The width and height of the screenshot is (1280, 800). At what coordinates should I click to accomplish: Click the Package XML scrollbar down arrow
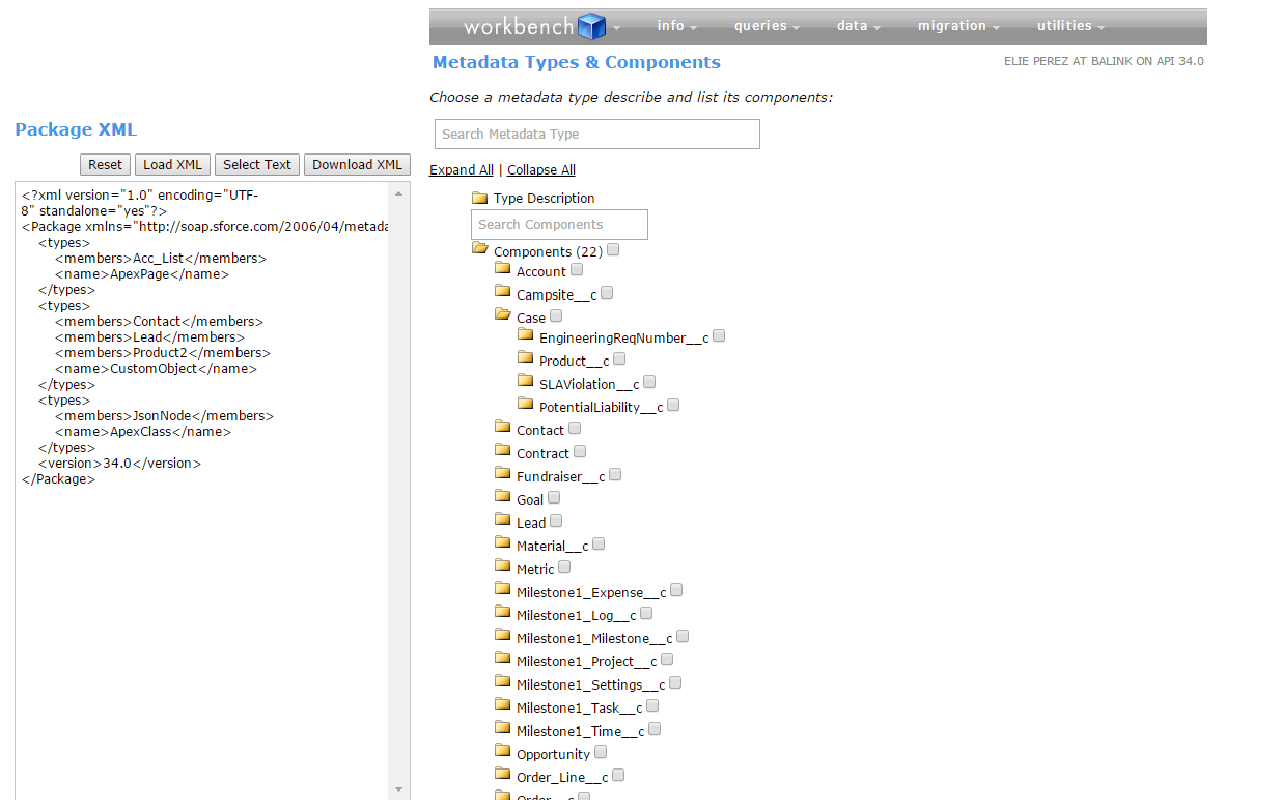click(x=399, y=789)
